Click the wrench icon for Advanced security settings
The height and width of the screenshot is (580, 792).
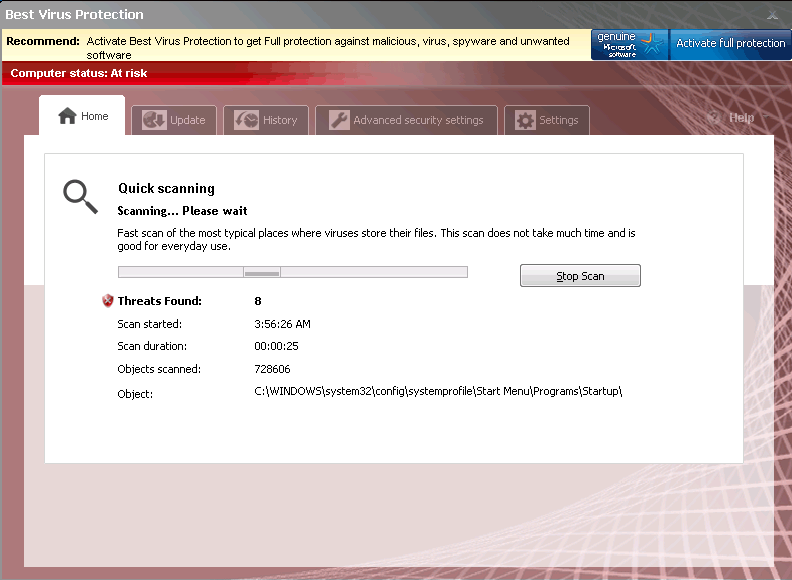click(338, 120)
